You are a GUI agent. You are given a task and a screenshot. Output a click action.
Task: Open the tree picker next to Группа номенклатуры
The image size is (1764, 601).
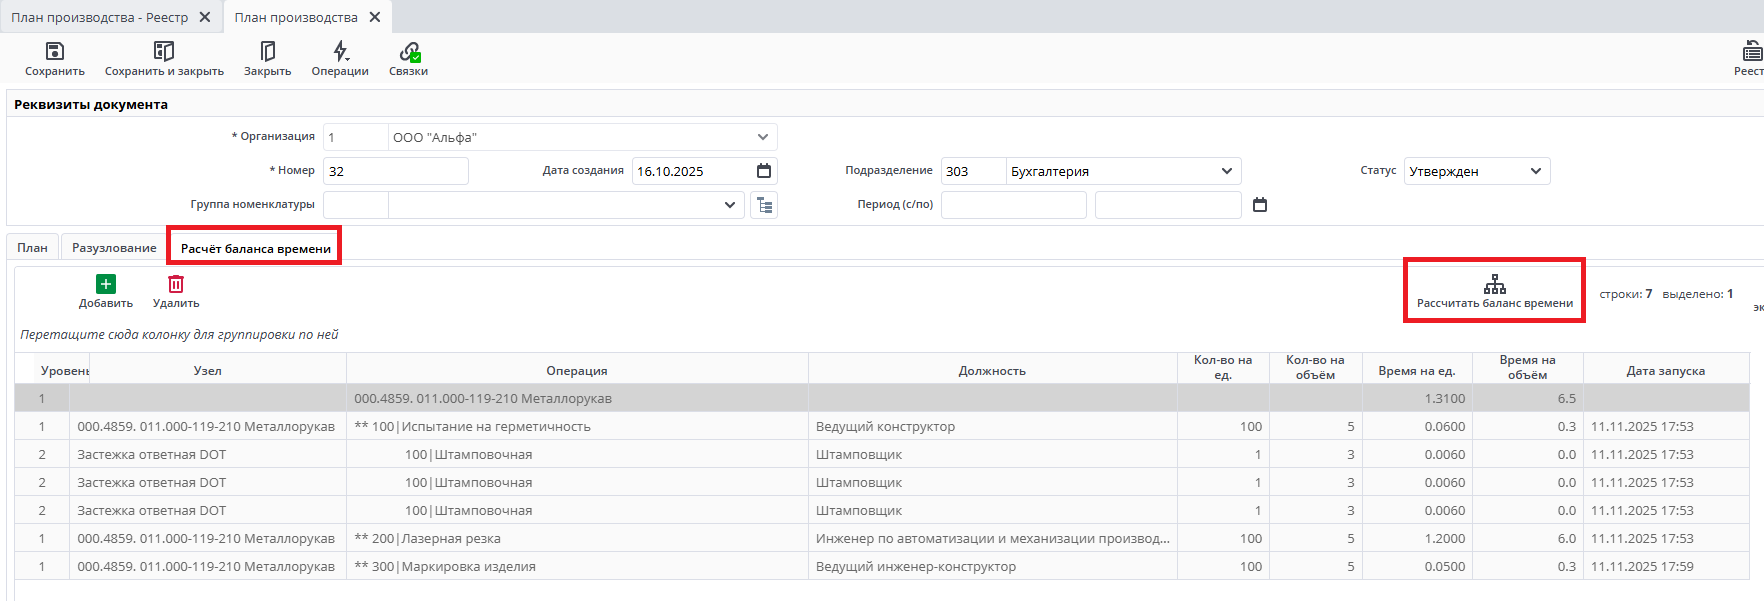click(x=764, y=205)
